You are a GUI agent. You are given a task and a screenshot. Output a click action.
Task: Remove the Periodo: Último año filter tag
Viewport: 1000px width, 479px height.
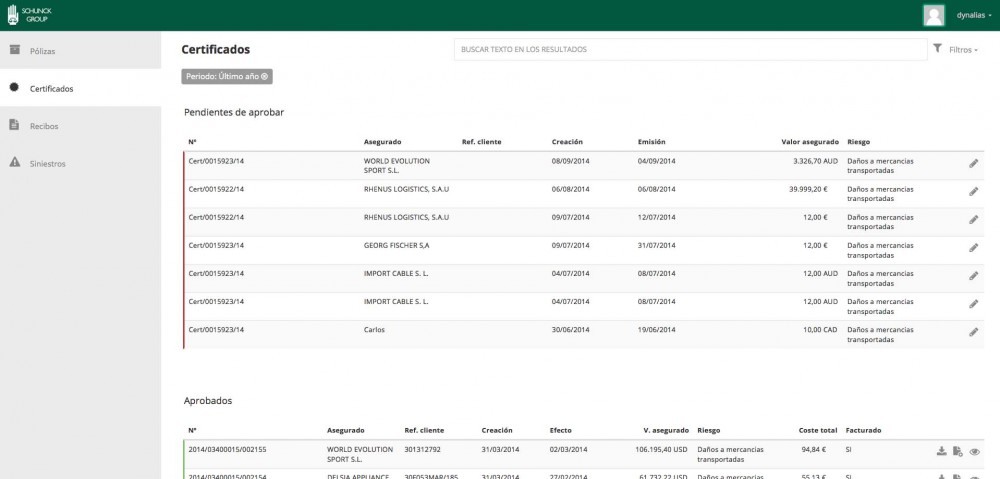click(x=265, y=76)
